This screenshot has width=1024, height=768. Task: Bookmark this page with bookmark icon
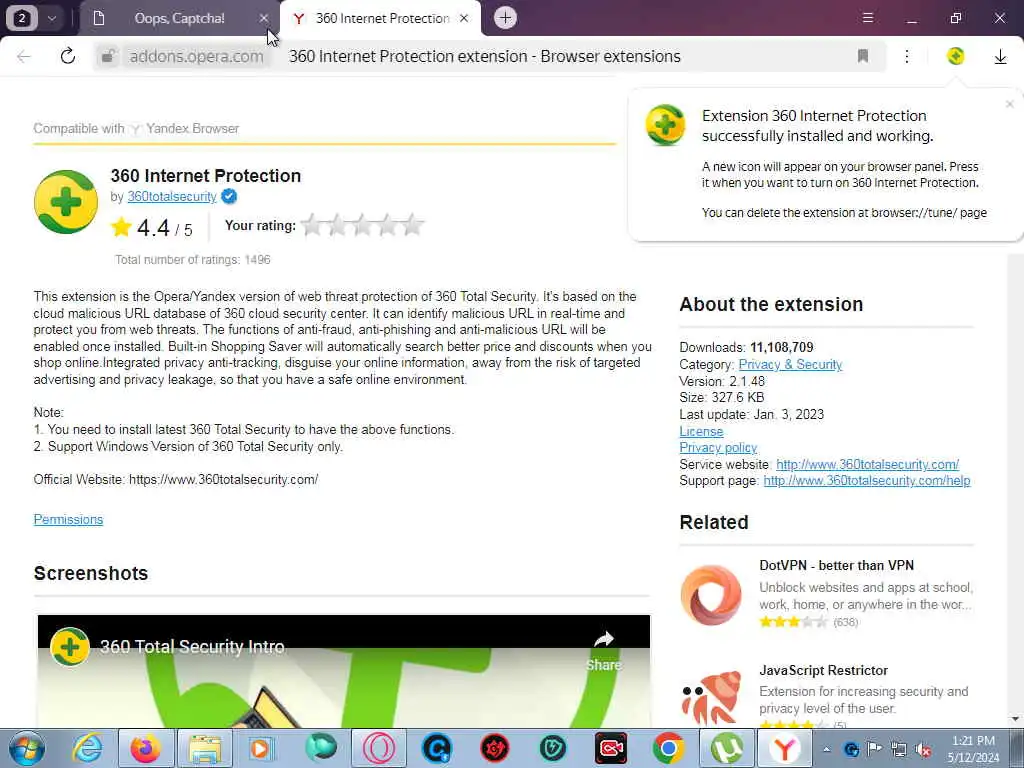coord(863,56)
